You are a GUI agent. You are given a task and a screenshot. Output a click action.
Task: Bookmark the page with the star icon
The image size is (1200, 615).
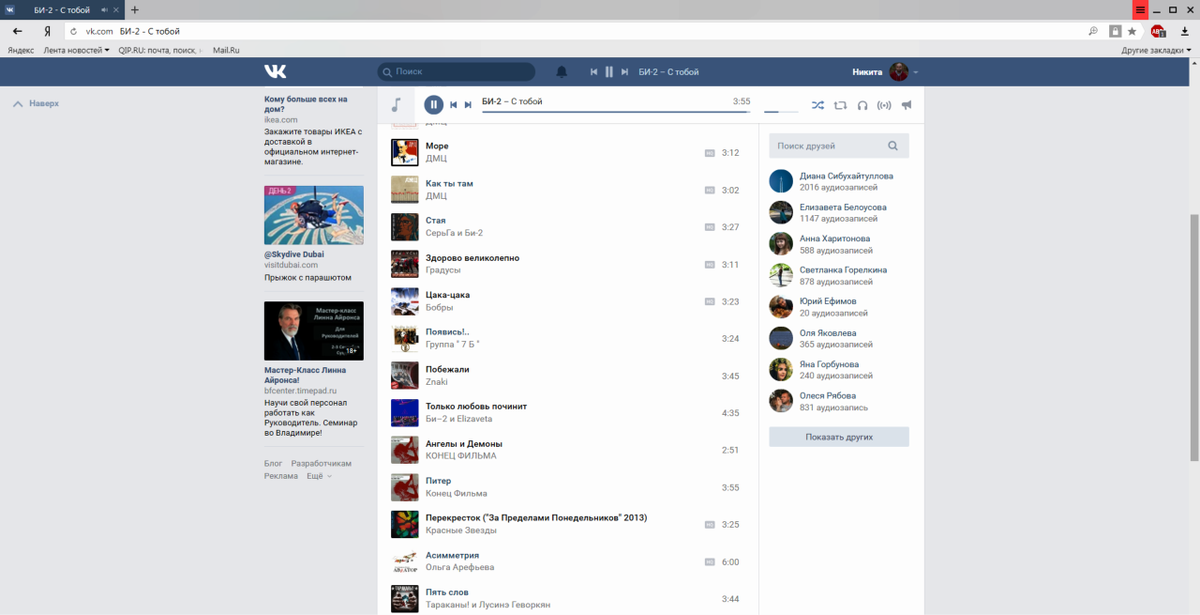point(1132,31)
